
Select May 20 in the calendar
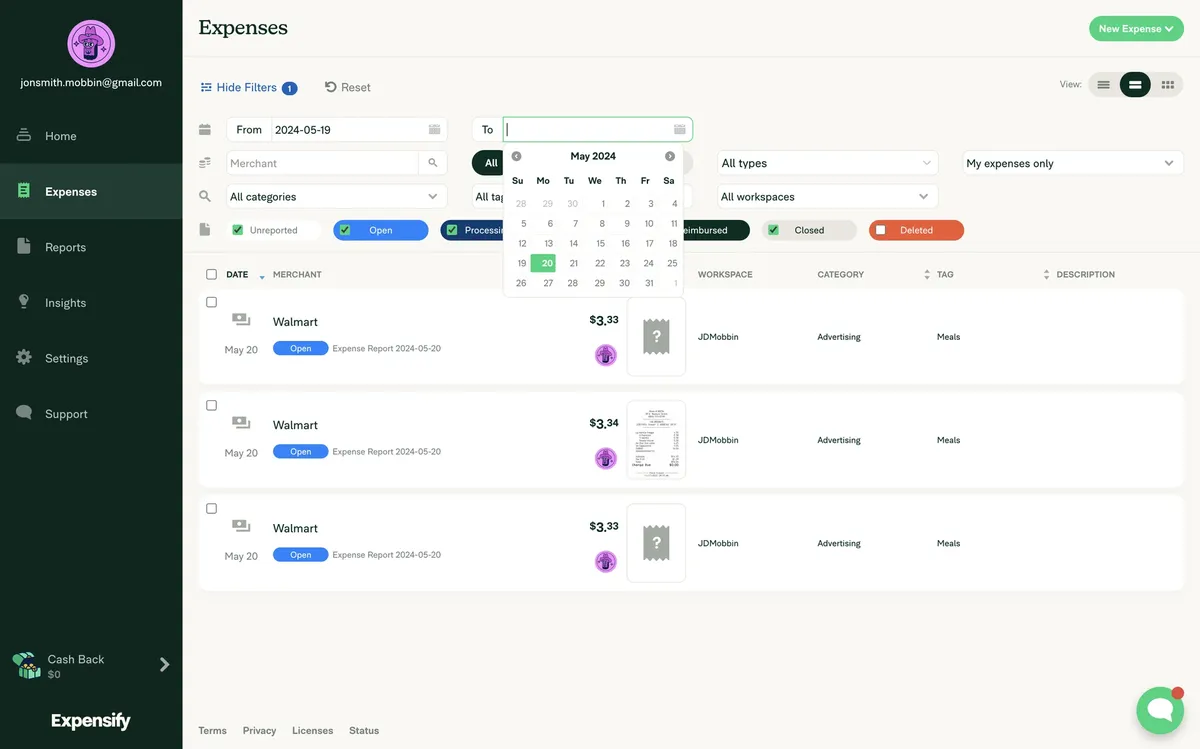tap(543, 264)
